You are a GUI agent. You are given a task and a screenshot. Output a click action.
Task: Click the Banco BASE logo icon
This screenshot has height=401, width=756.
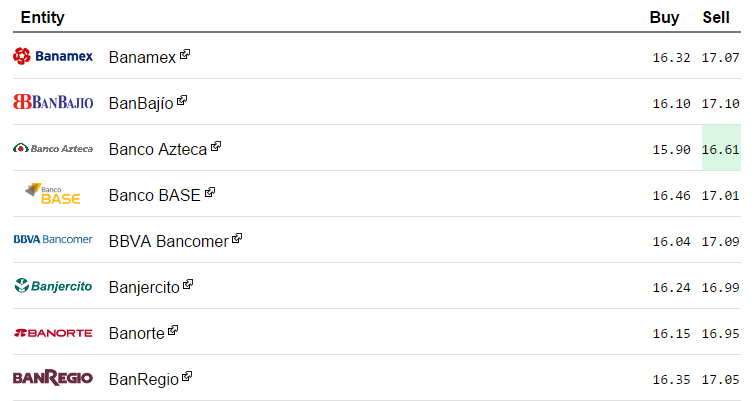[x=53, y=194]
